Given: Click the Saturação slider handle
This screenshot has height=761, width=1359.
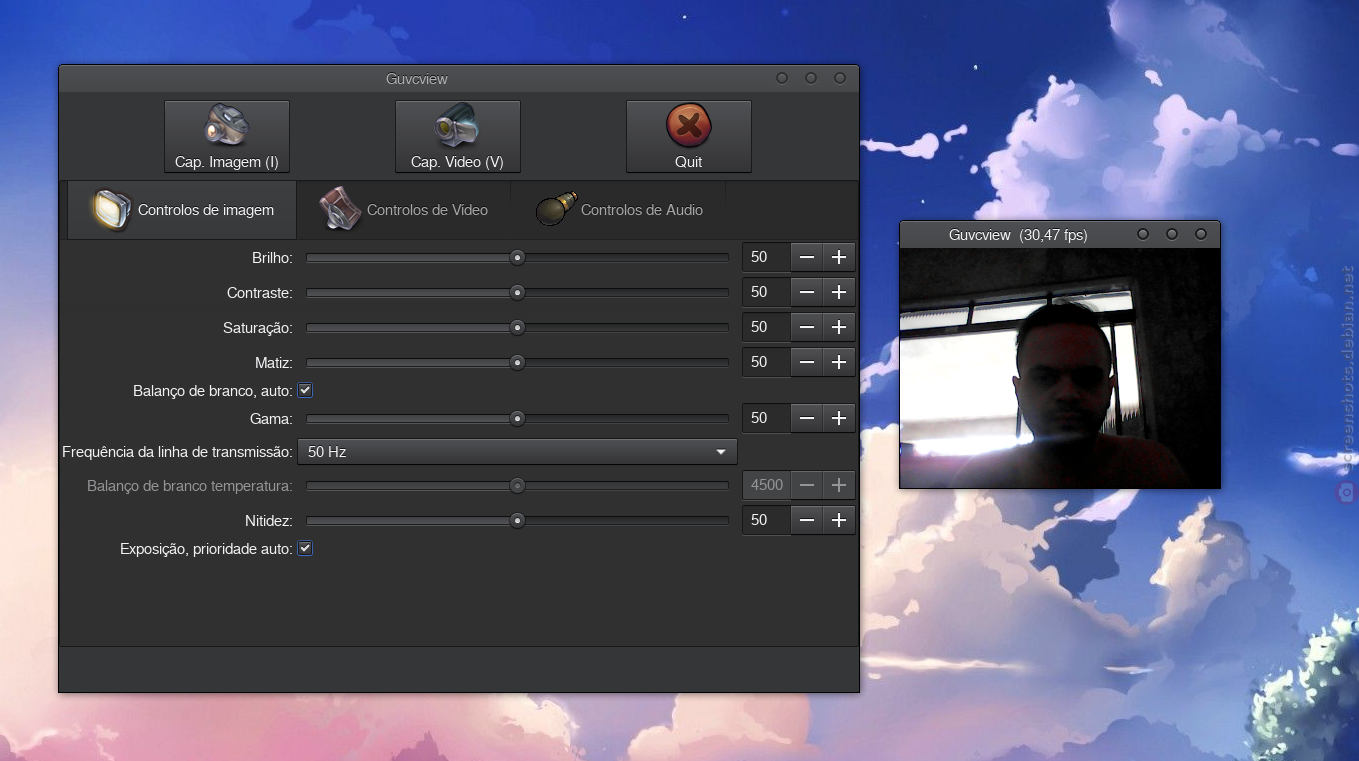Looking at the screenshot, I should [x=517, y=327].
